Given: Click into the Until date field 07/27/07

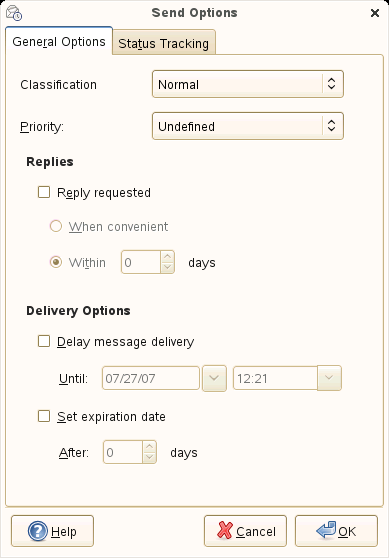Looking at the screenshot, I should [151, 378].
